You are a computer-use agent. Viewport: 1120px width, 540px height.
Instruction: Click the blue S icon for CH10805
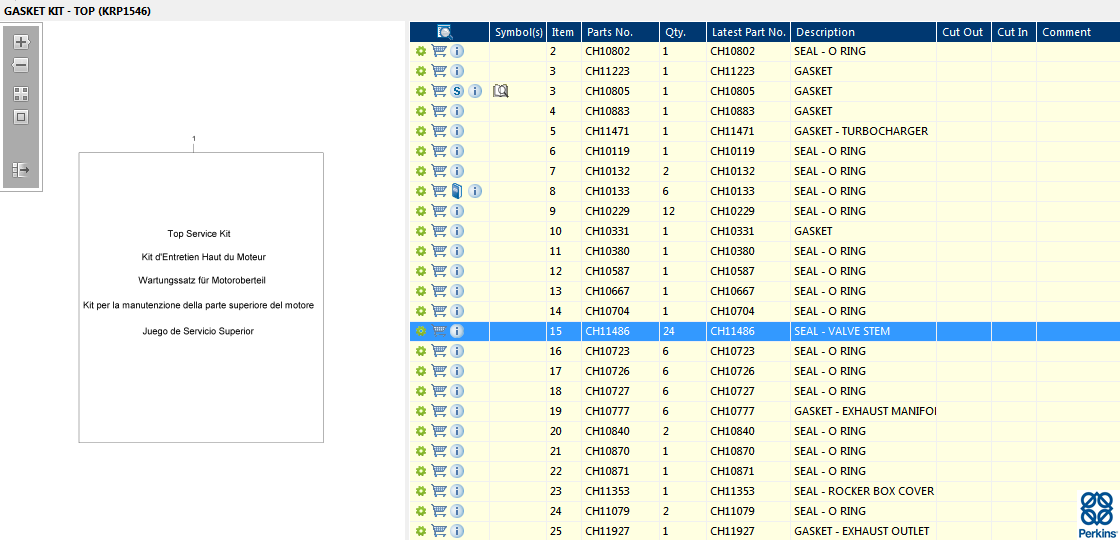pyautogui.click(x=457, y=91)
